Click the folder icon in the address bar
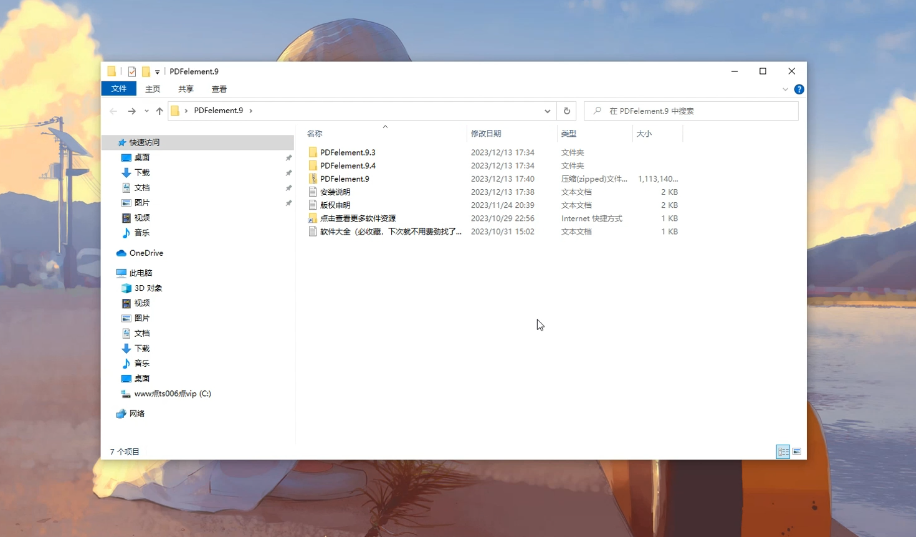The height and width of the screenshot is (537, 916). click(175, 111)
